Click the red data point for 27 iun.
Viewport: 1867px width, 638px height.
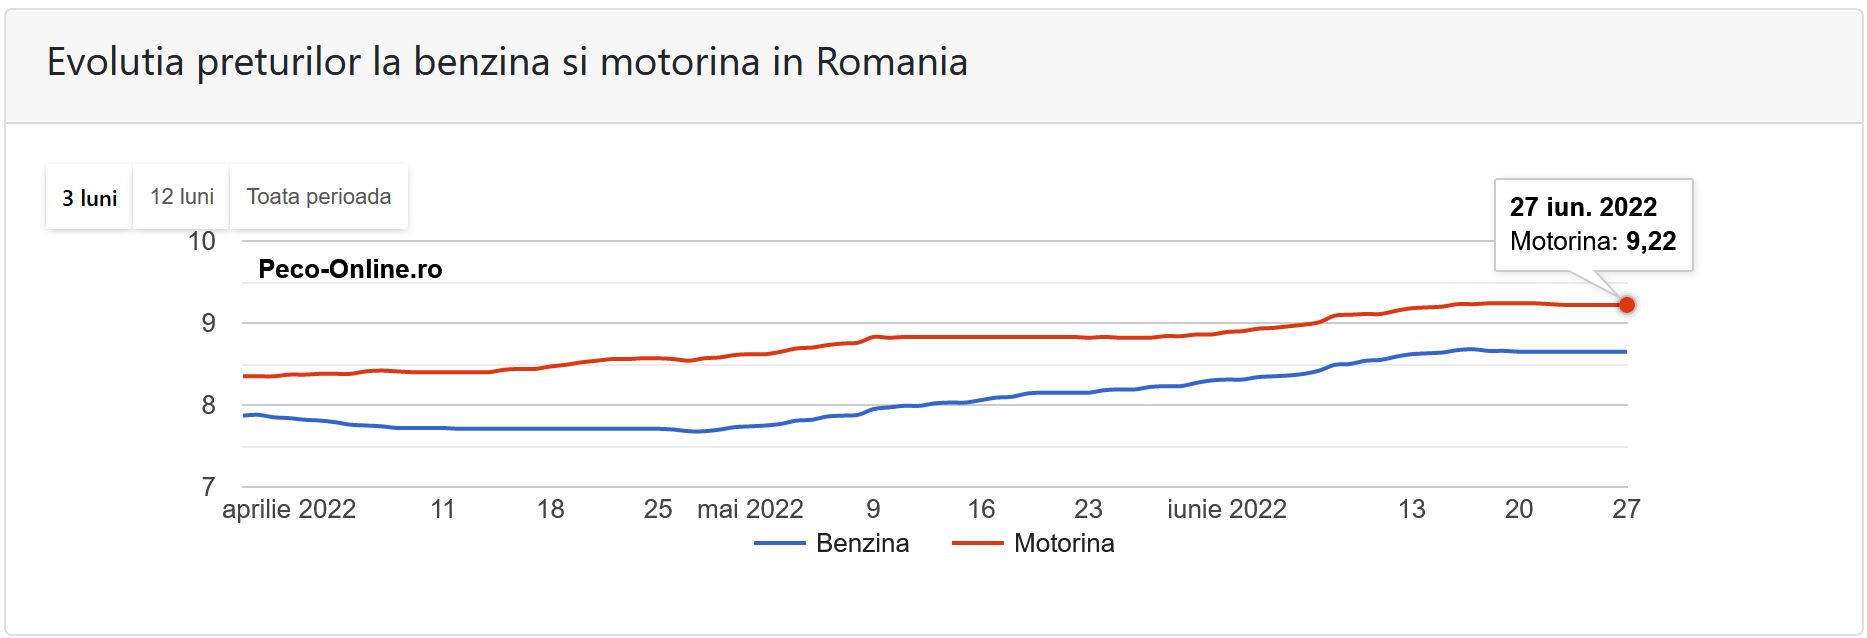click(x=1627, y=305)
